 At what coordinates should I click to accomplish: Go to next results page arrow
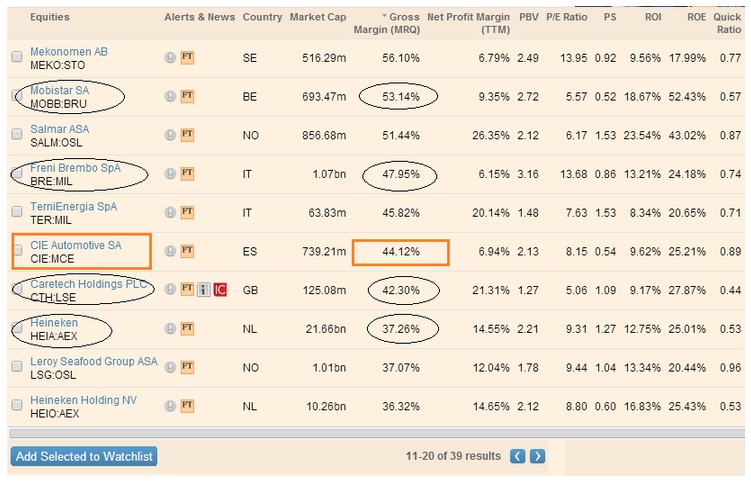point(537,456)
